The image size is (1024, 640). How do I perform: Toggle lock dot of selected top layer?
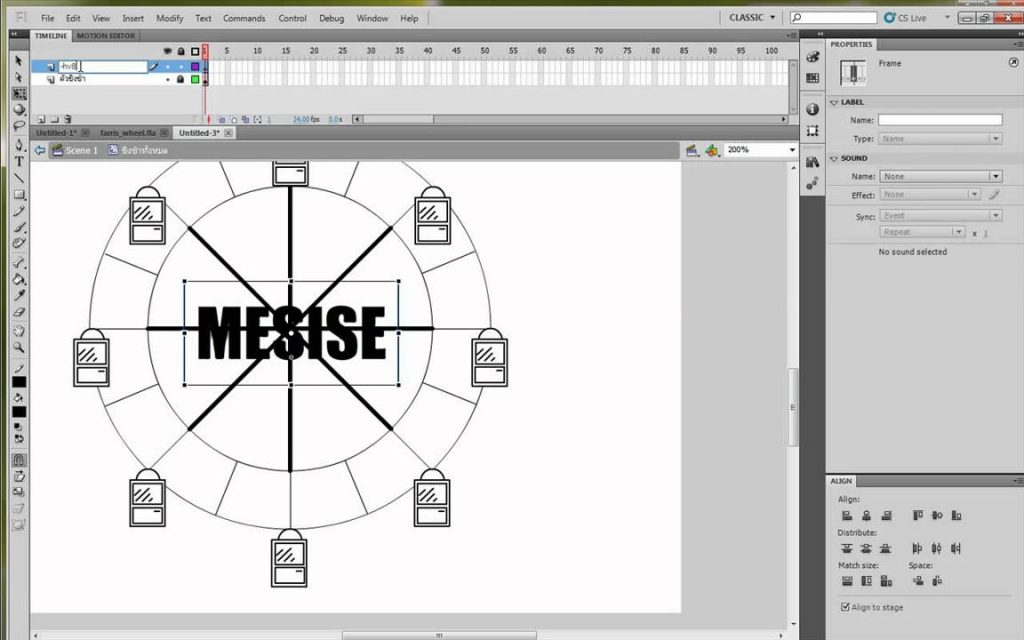pyautogui.click(x=181, y=67)
